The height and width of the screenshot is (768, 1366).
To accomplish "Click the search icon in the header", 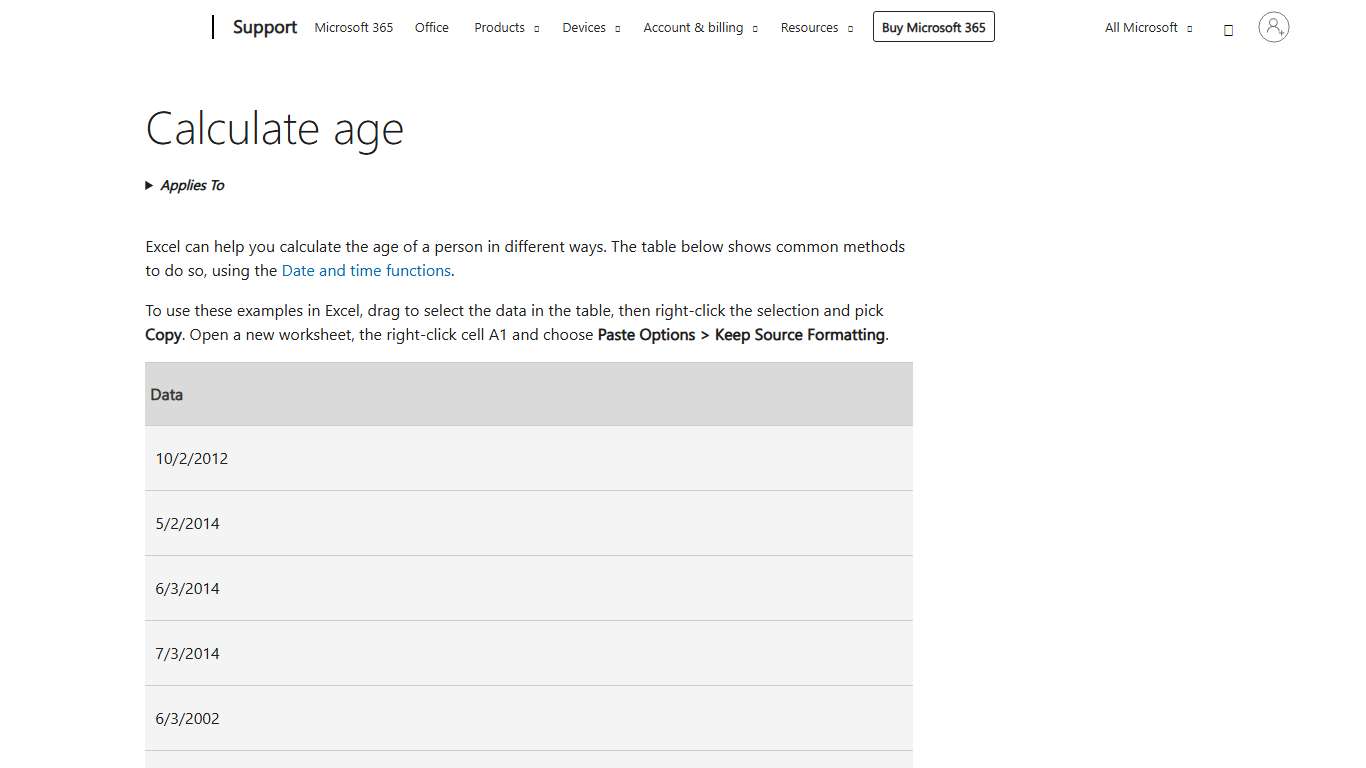I will pyautogui.click(x=1228, y=29).
